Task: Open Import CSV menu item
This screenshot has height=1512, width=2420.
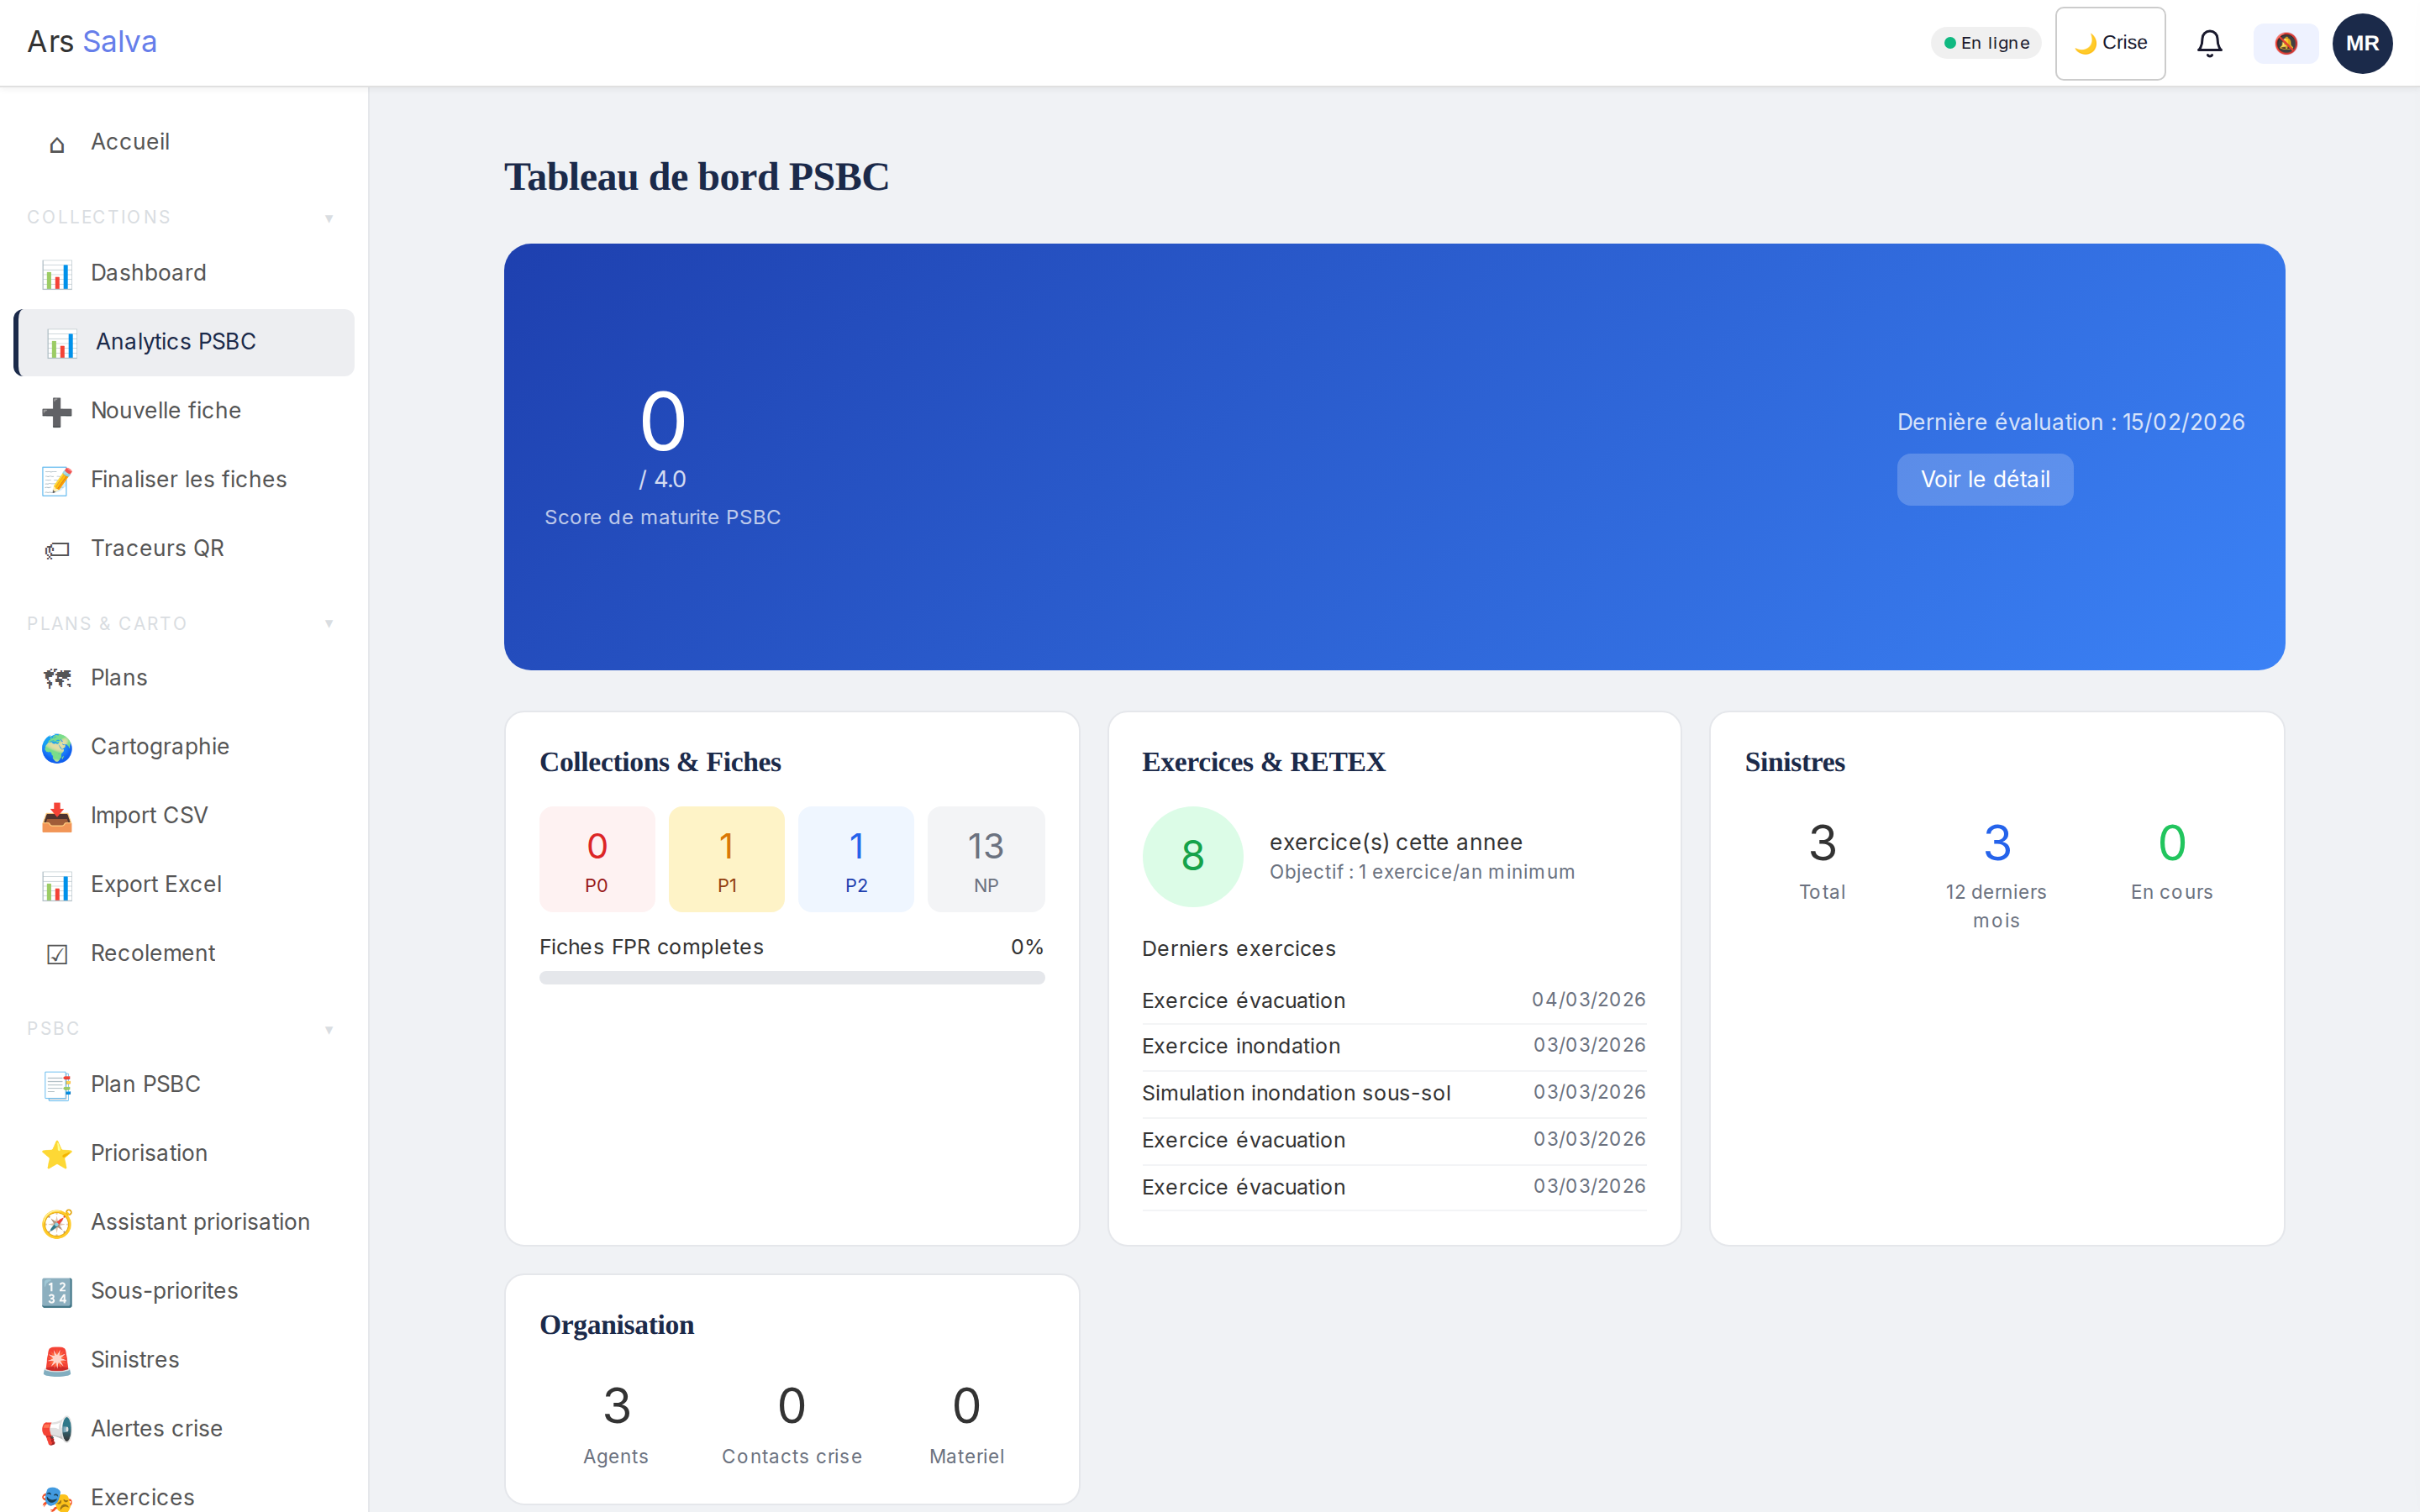Action: (184, 816)
